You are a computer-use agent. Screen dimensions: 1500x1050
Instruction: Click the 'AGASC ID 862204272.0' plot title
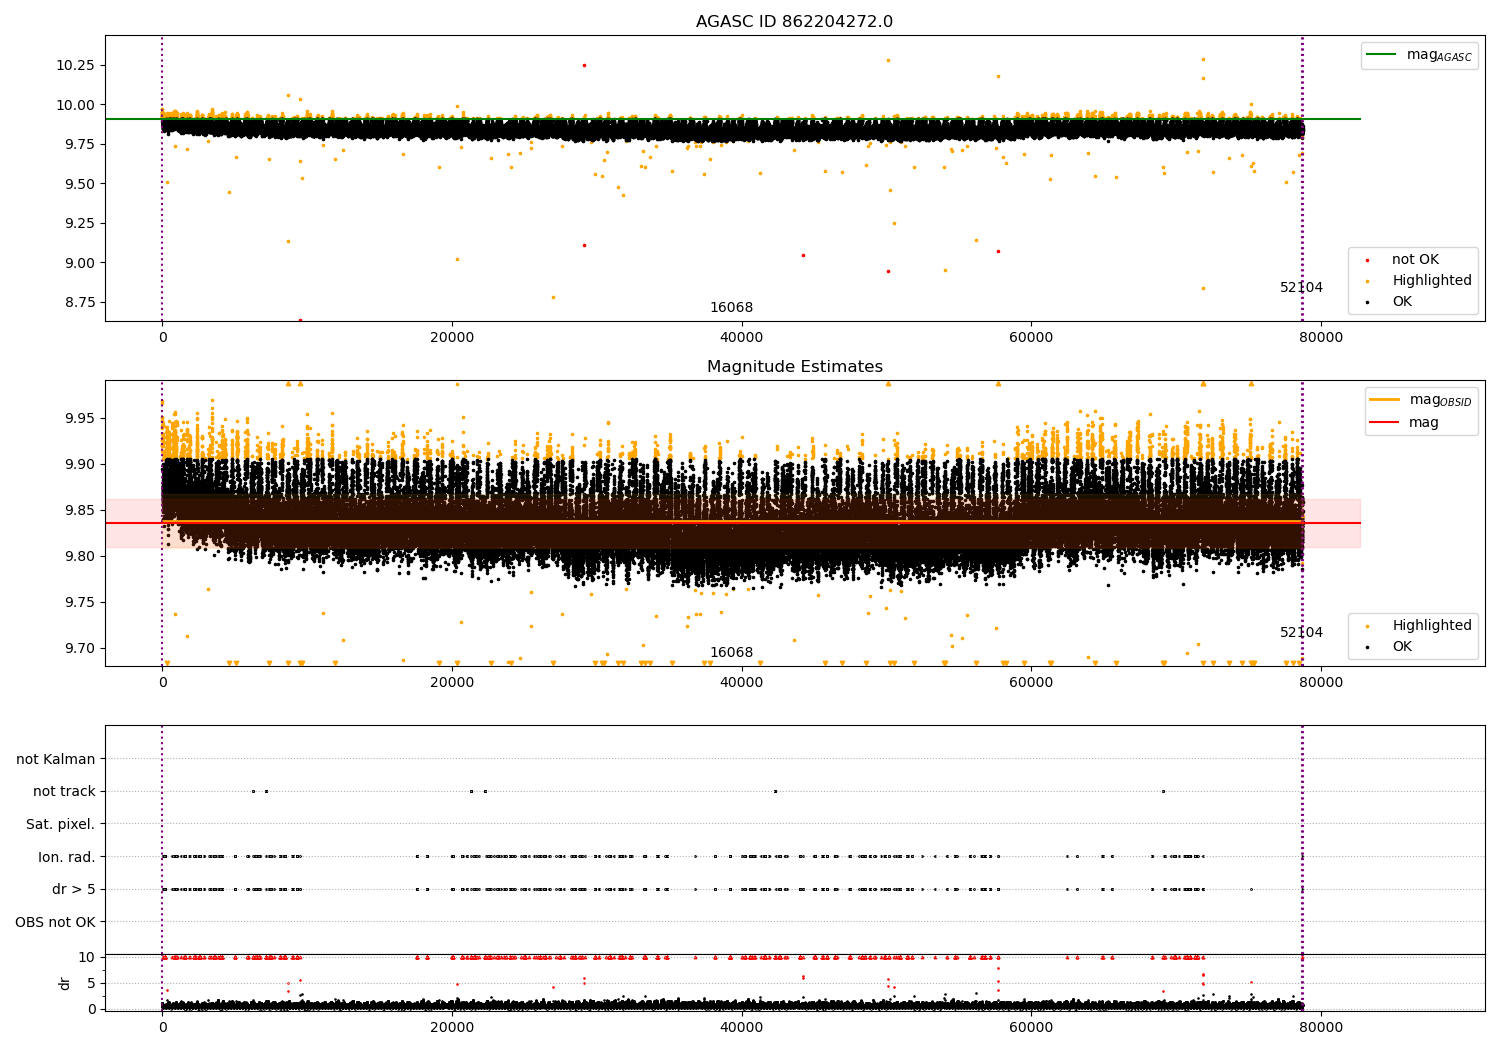(x=794, y=22)
